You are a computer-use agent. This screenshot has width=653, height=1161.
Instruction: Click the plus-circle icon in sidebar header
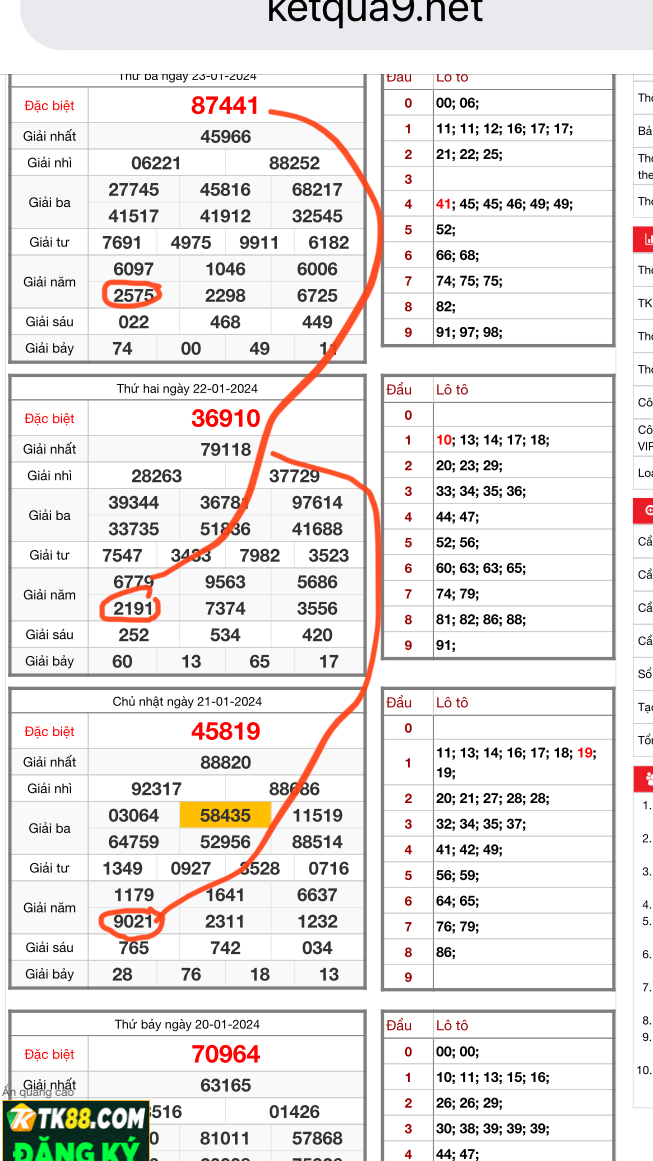click(647, 510)
